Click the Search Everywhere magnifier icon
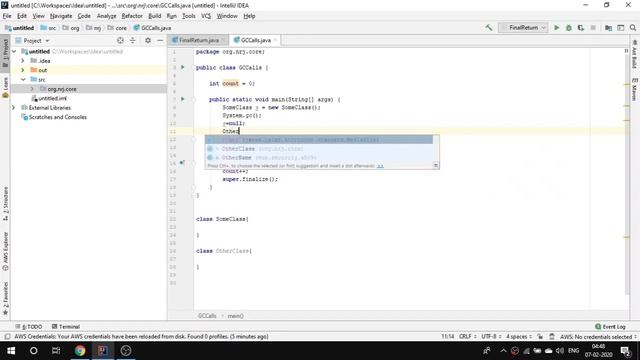Viewport: 640px width, 360px height. (633, 28)
